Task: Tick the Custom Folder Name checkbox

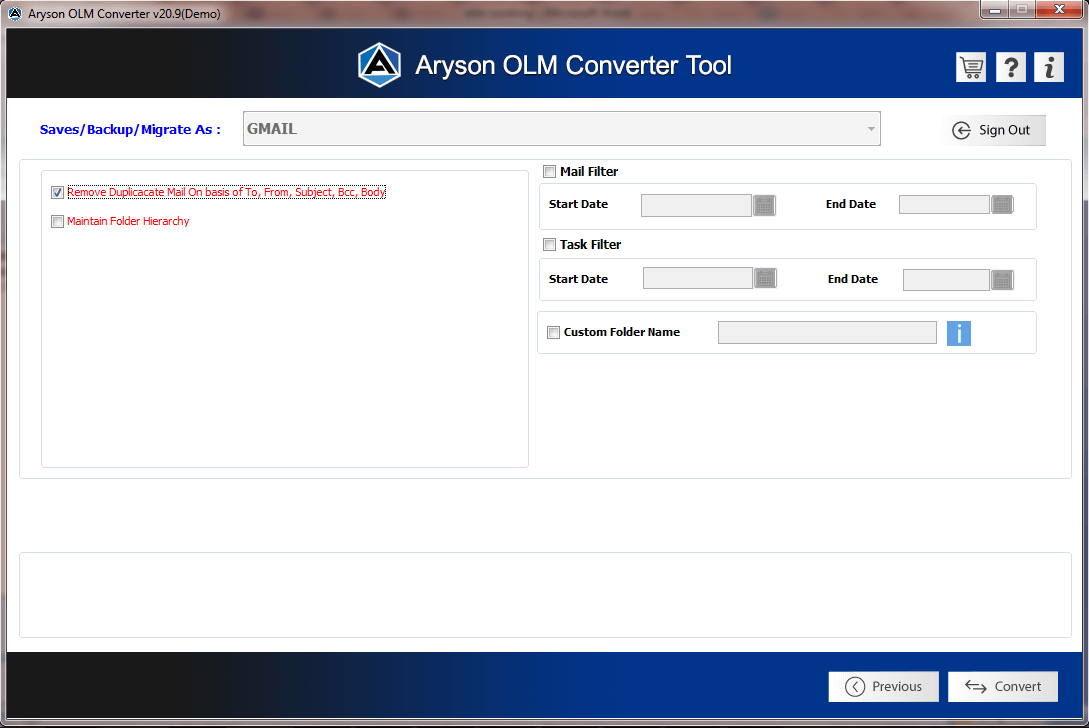Action: pos(554,333)
